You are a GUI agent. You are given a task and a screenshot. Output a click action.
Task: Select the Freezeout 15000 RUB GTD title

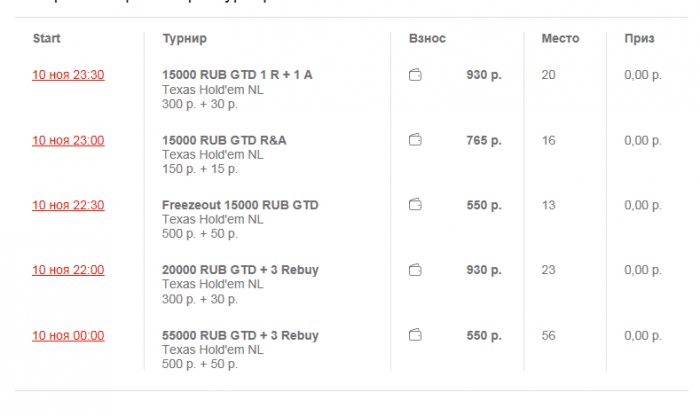240,205
